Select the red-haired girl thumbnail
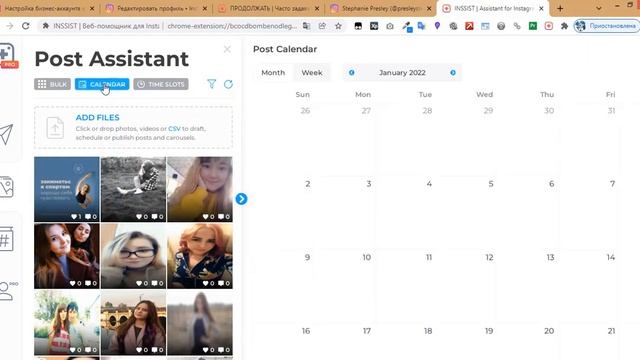Image resolution: width=640 pixels, height=360 pixels. [x=200, y=256]
